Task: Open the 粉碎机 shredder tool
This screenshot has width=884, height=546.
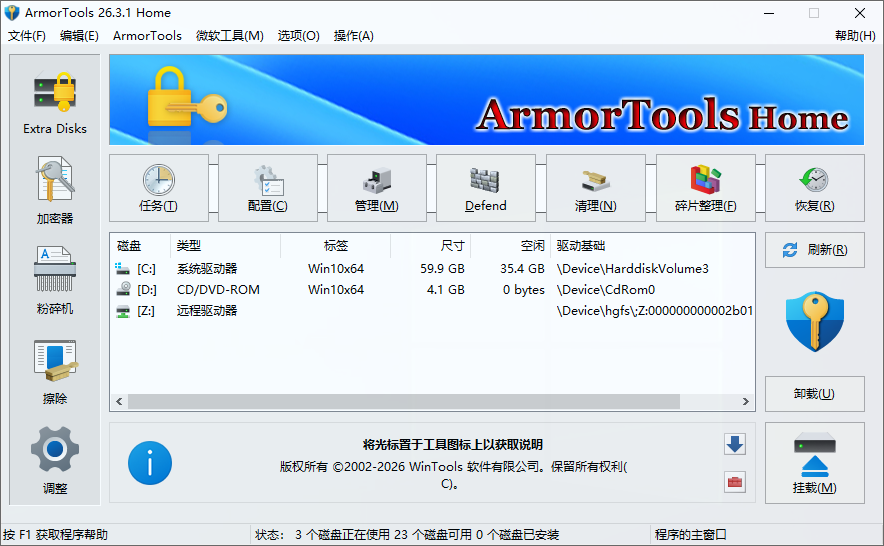Action: coord(55,280)
